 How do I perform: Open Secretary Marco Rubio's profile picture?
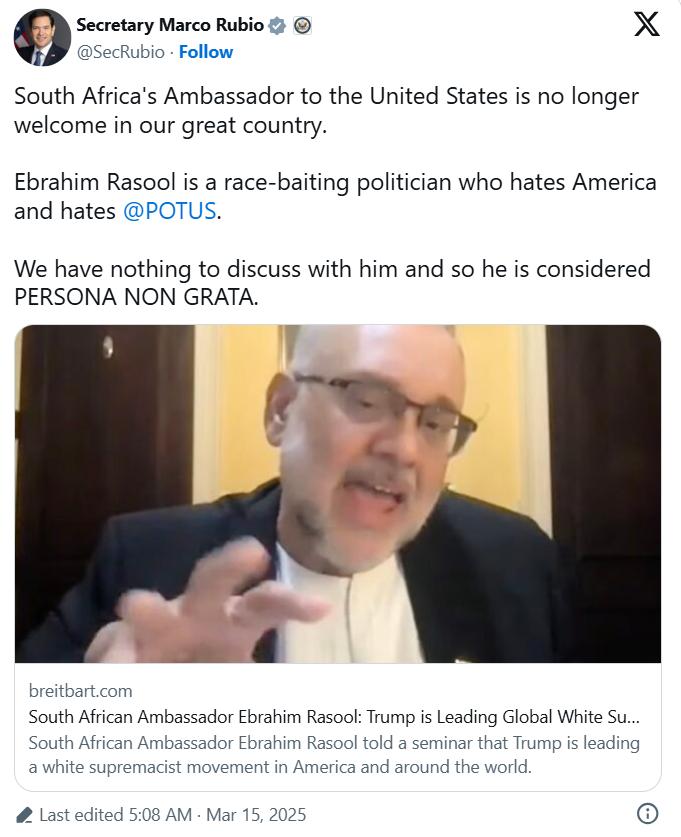(42, 37)
